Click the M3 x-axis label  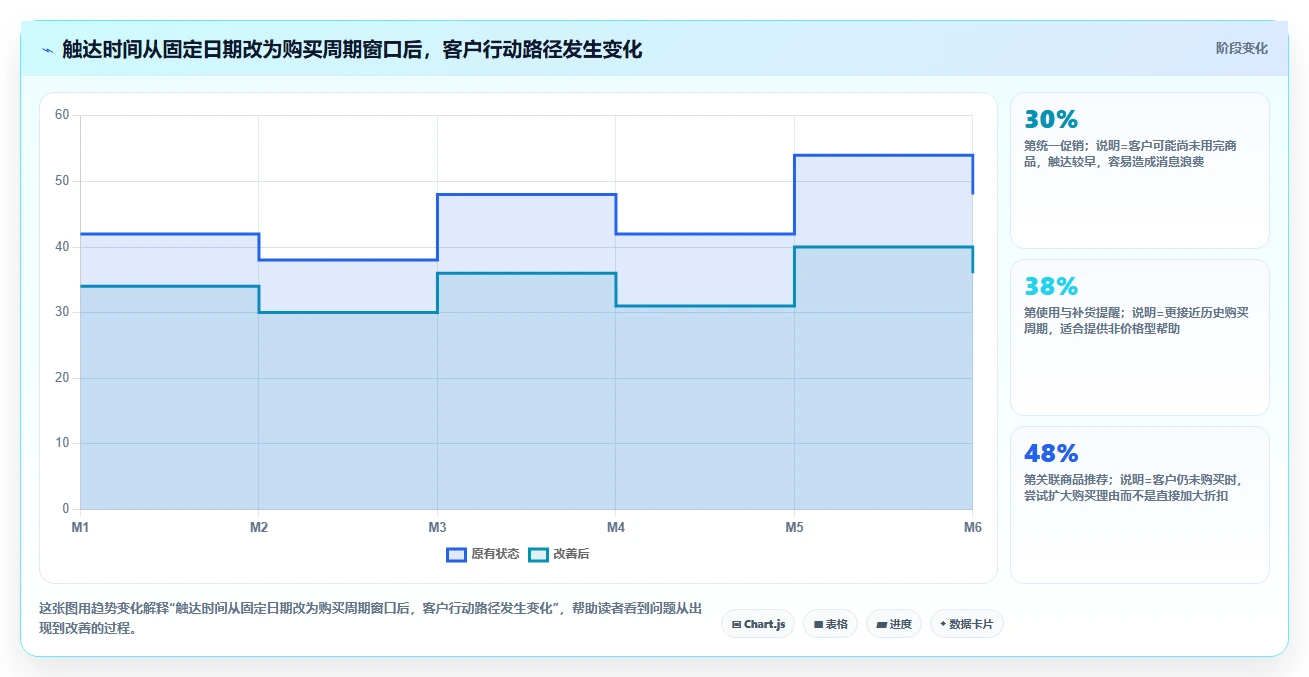[437, 526]
